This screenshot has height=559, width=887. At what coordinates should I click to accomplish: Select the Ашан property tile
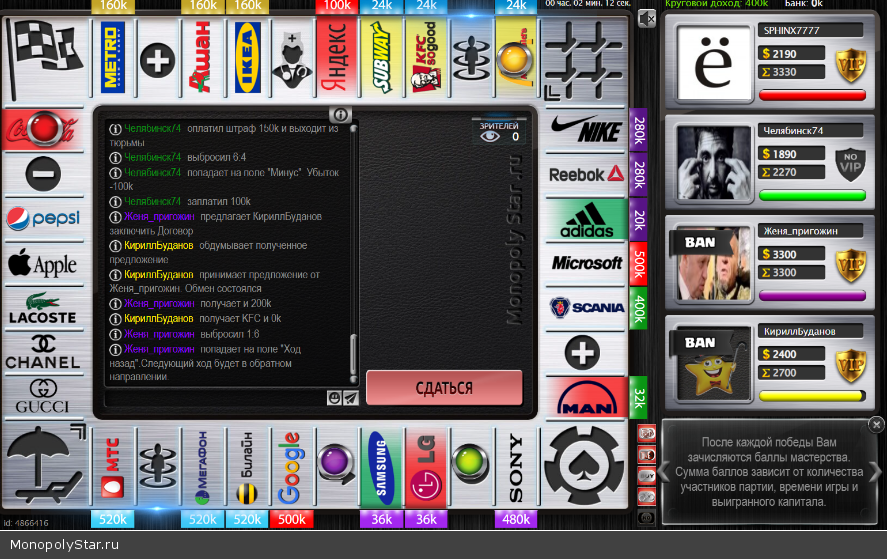[x=203, y=59]
